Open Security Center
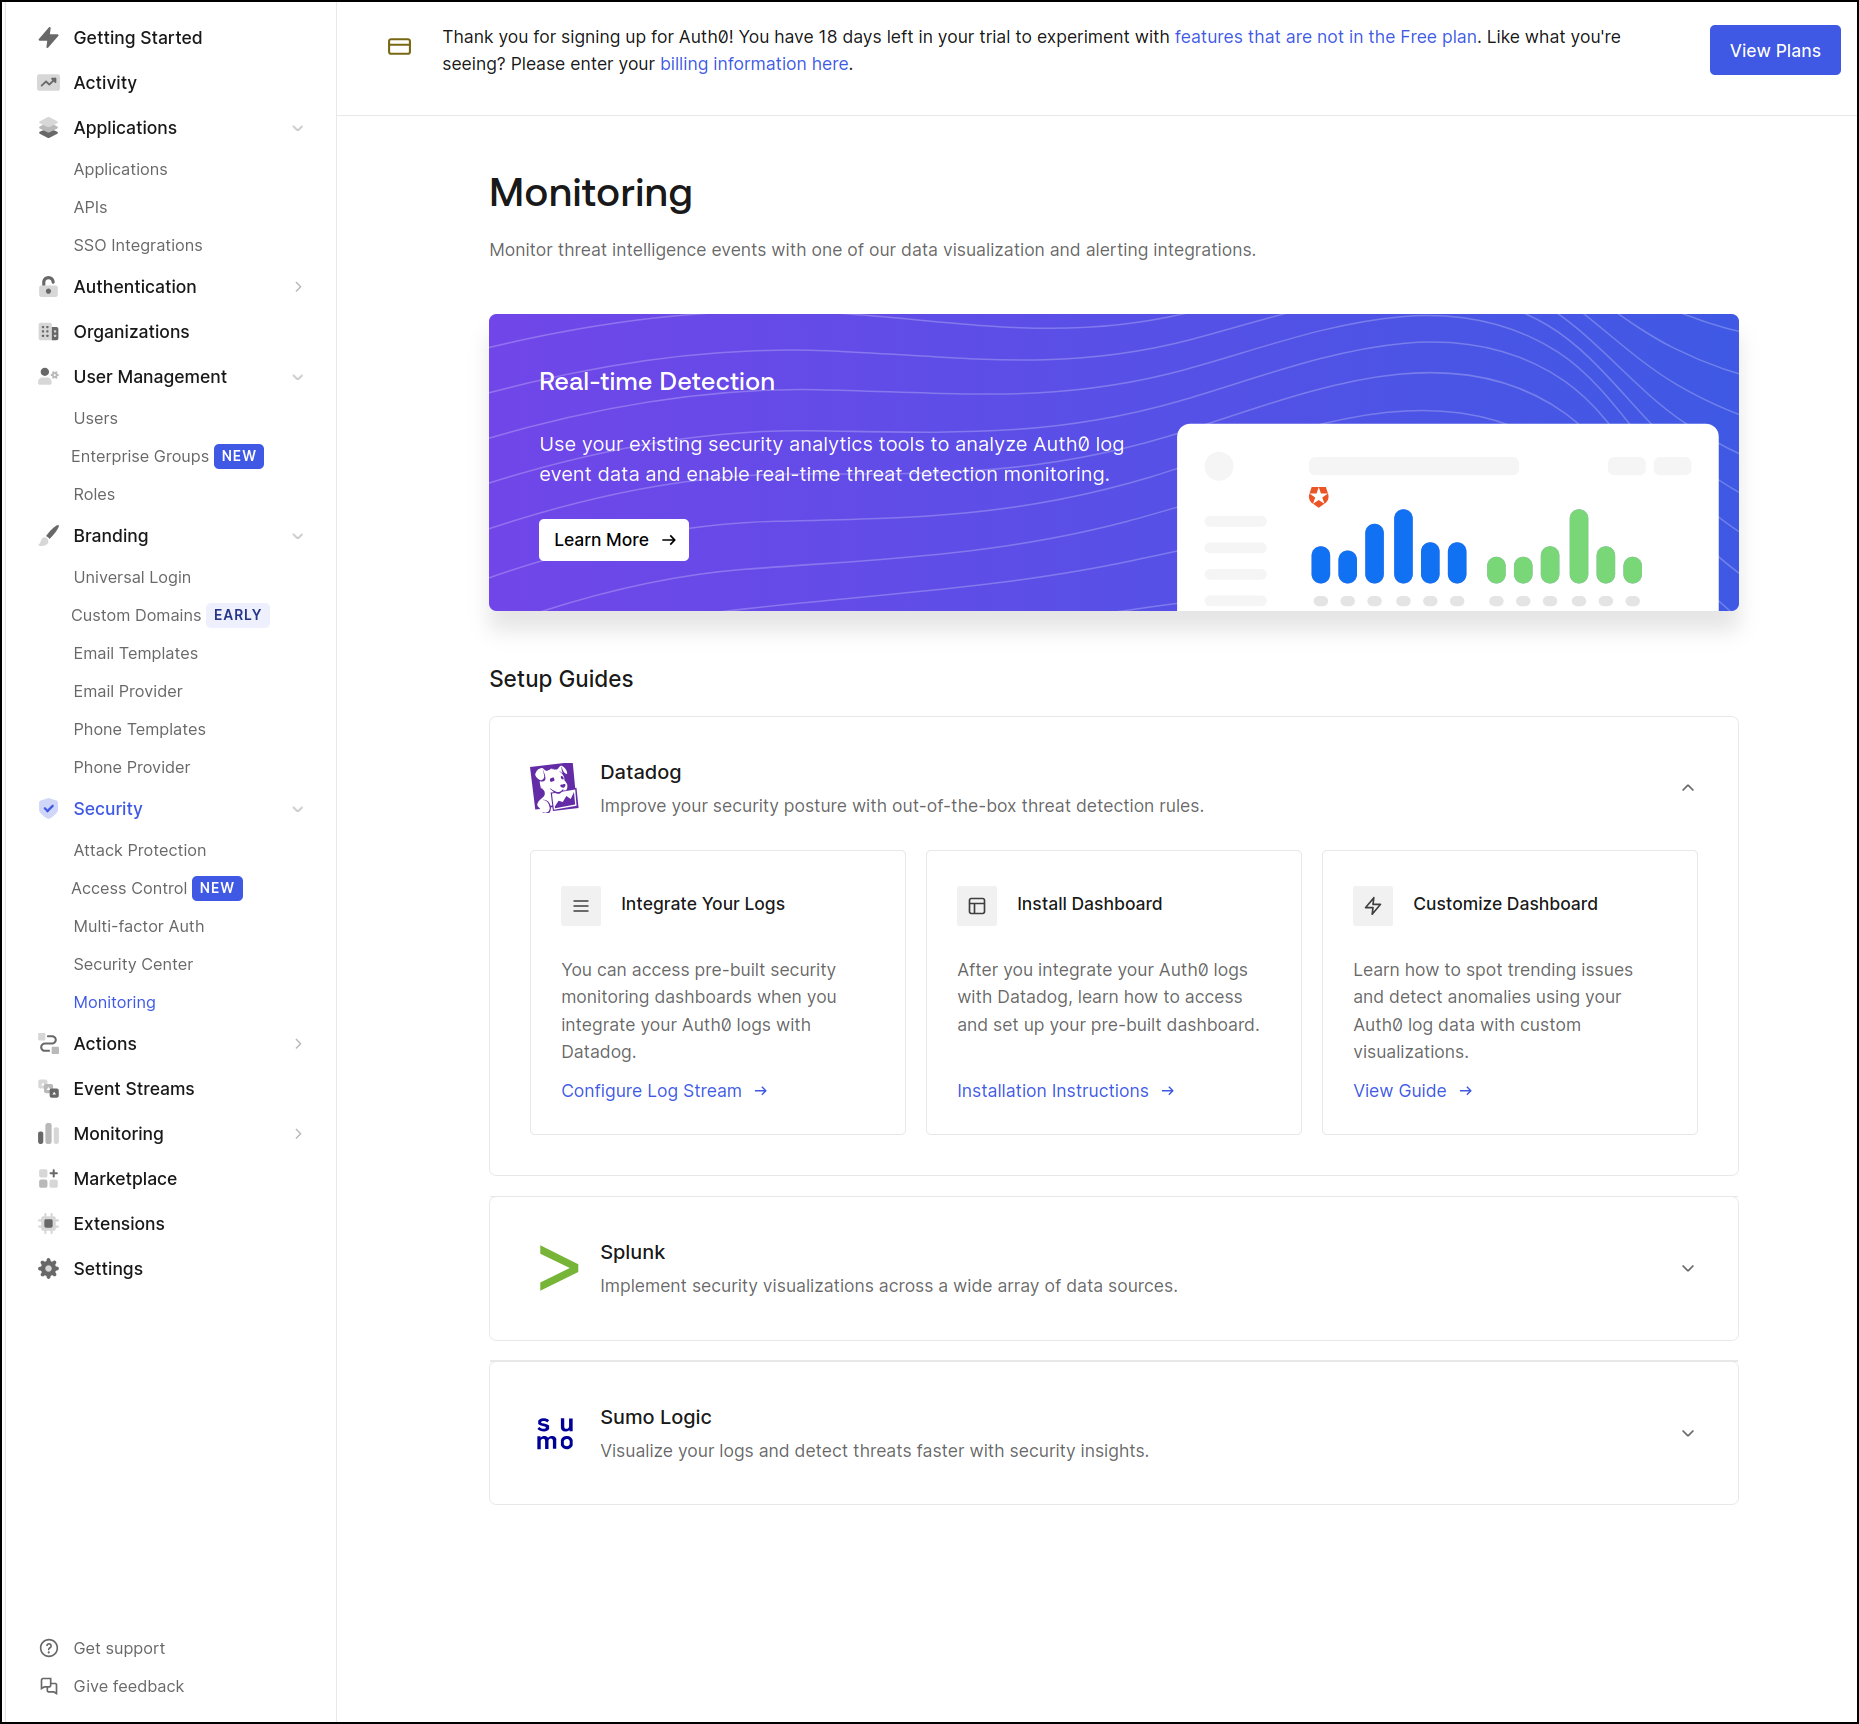Image resolution: width=1859 pixels, height=1724 pixels. click(x=133, y=964)
